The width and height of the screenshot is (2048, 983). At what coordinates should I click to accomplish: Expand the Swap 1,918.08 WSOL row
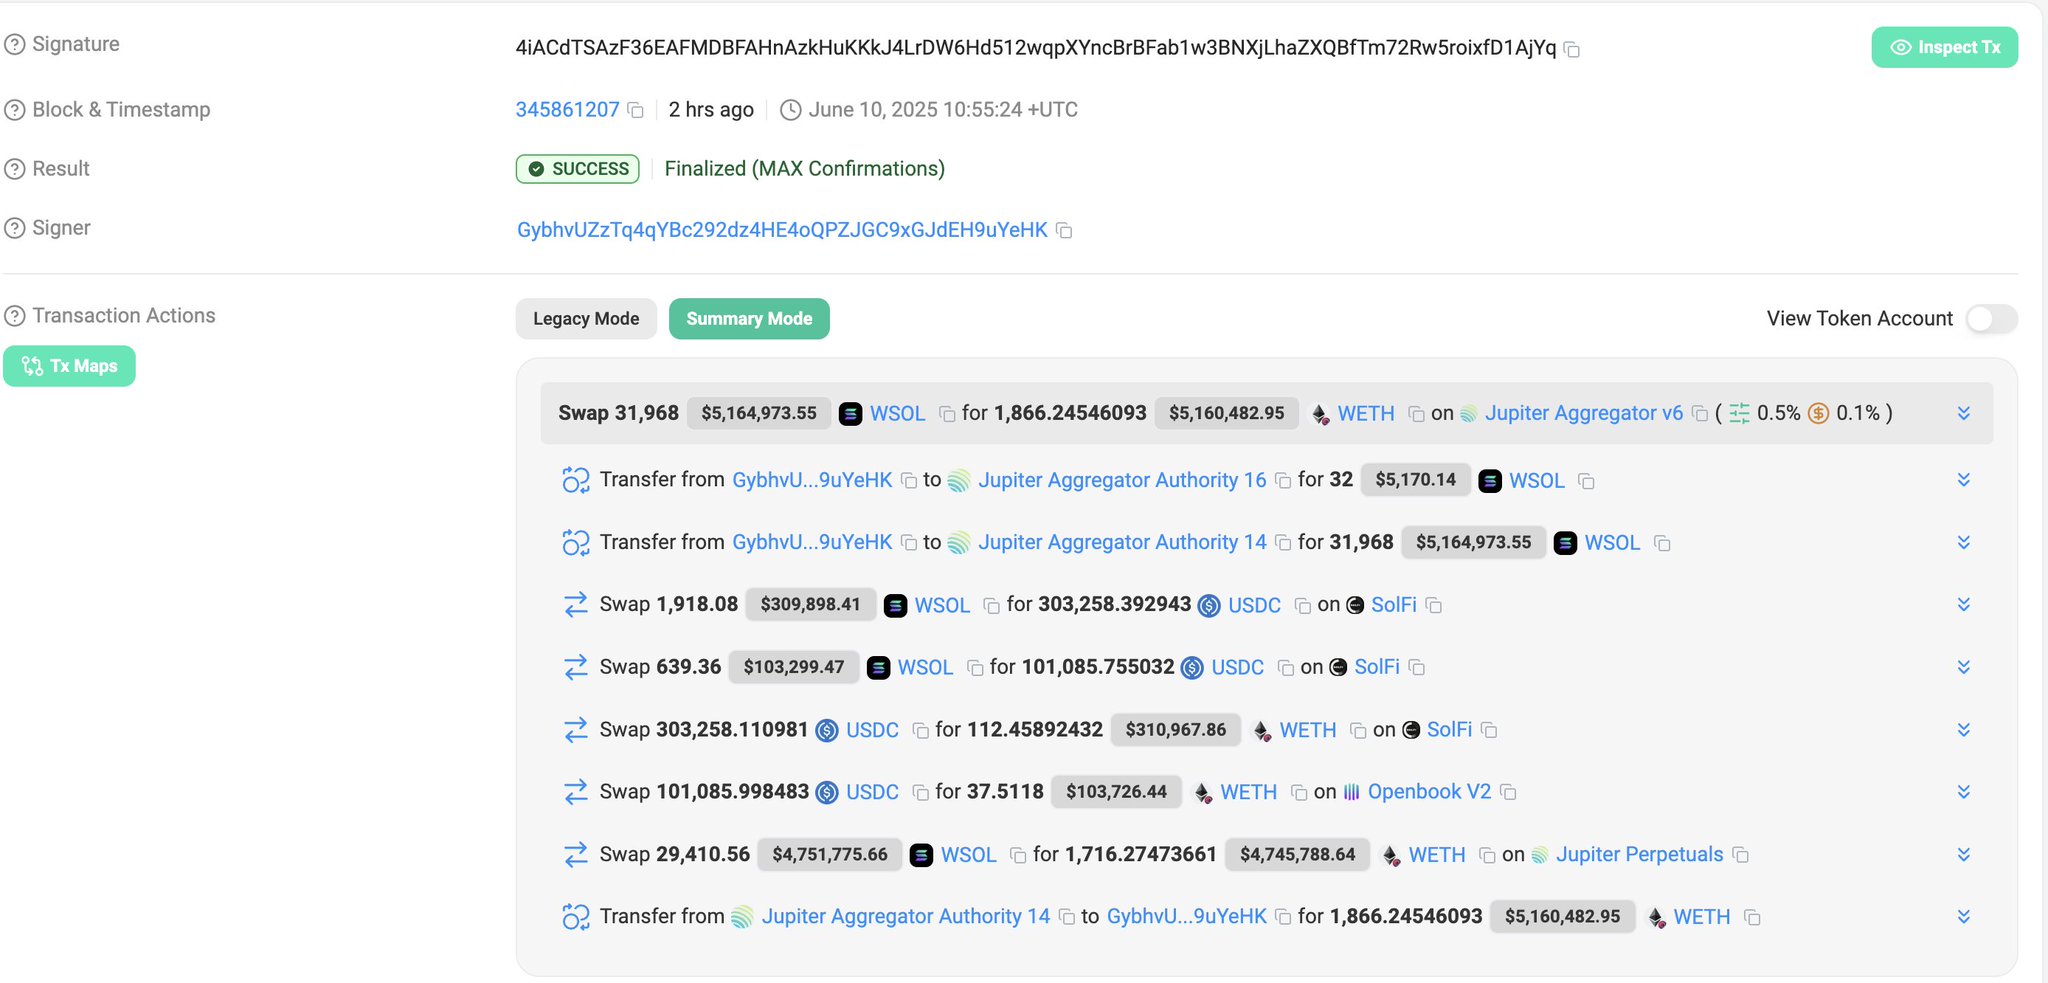pos(1964,605)
